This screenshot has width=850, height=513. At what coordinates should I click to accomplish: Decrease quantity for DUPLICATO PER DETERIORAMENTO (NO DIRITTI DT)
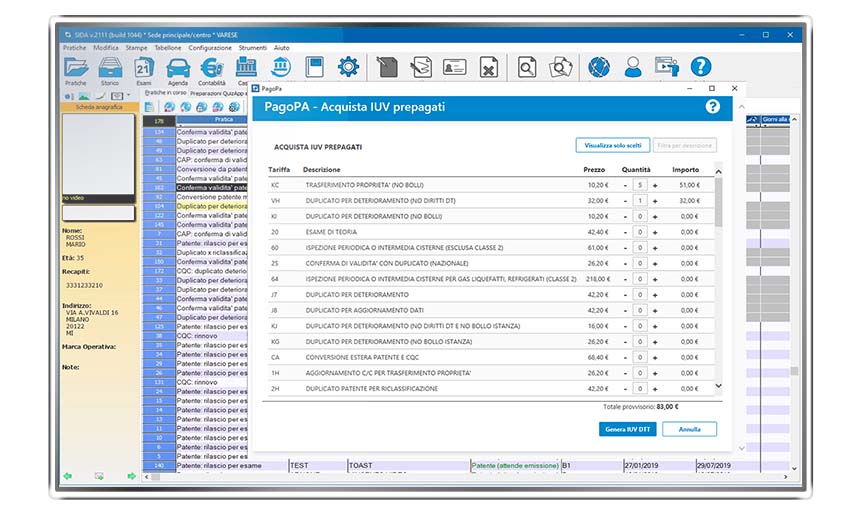click(x=626, y=201)
